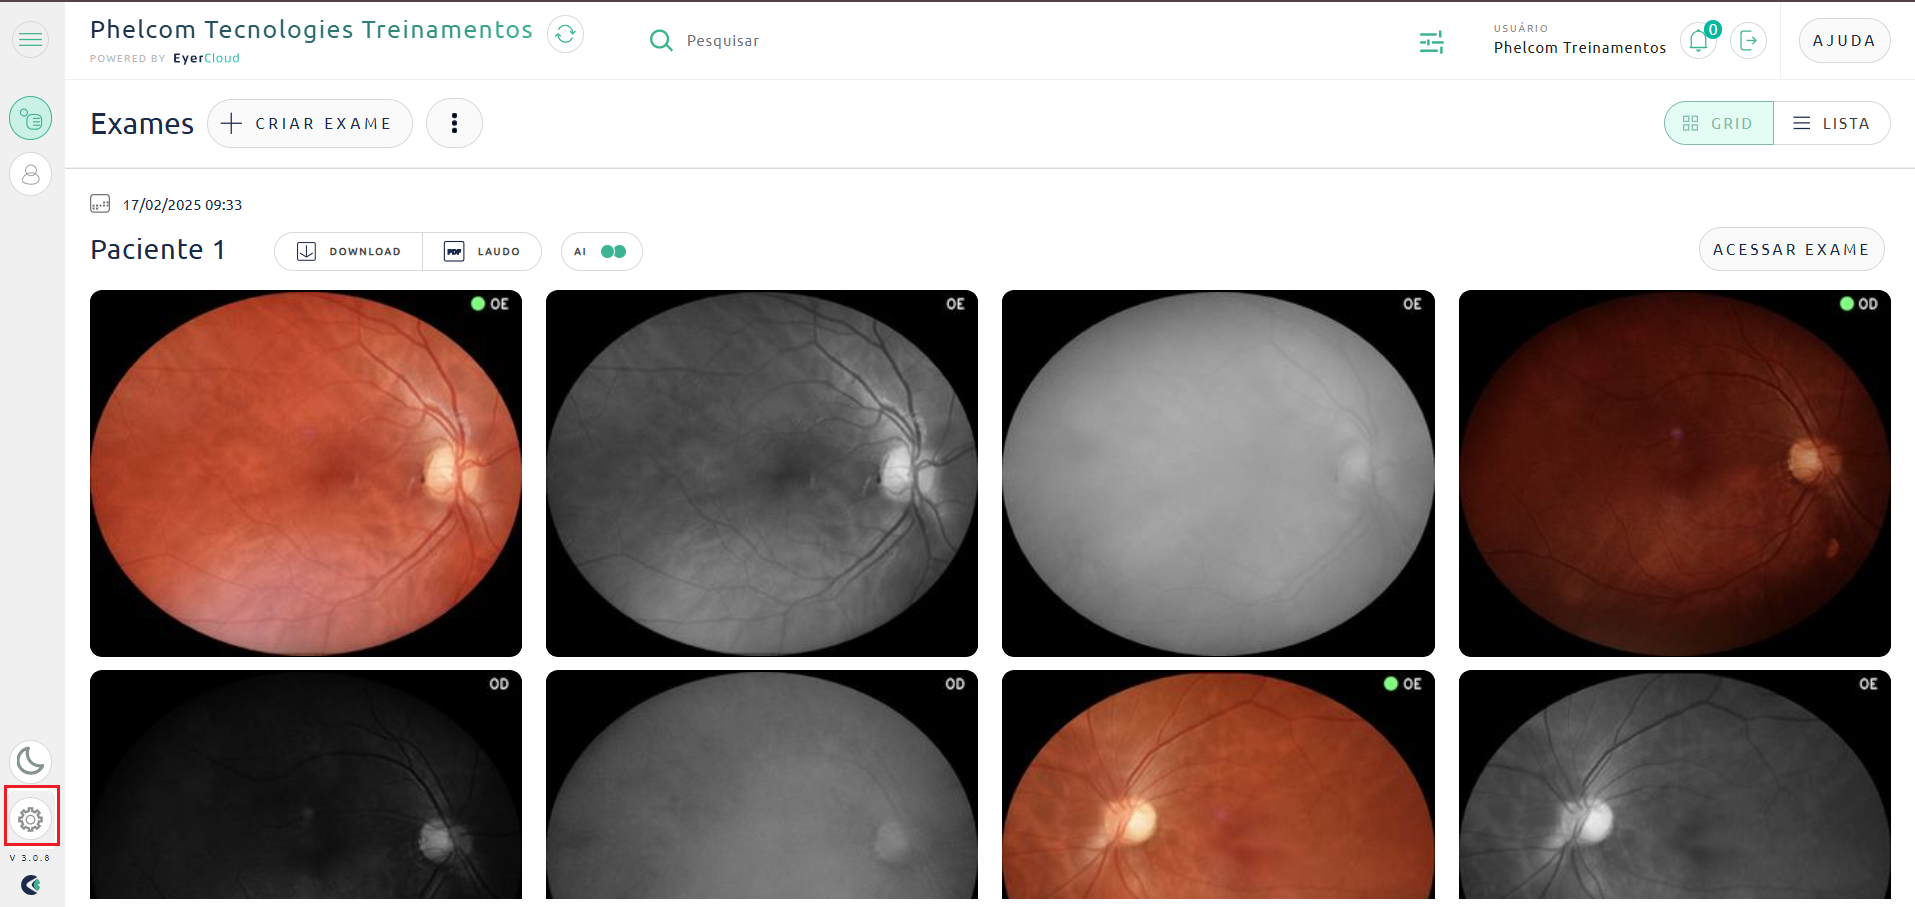Click ACESSAR EXAME for Paciente 1
Viewport: 1915px width, 907px height.
(1791, 249)
